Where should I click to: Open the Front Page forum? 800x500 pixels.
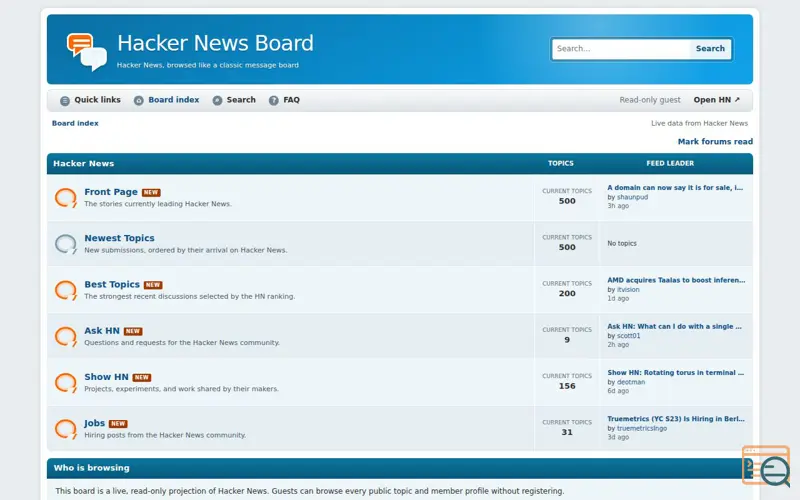[111, 192]
